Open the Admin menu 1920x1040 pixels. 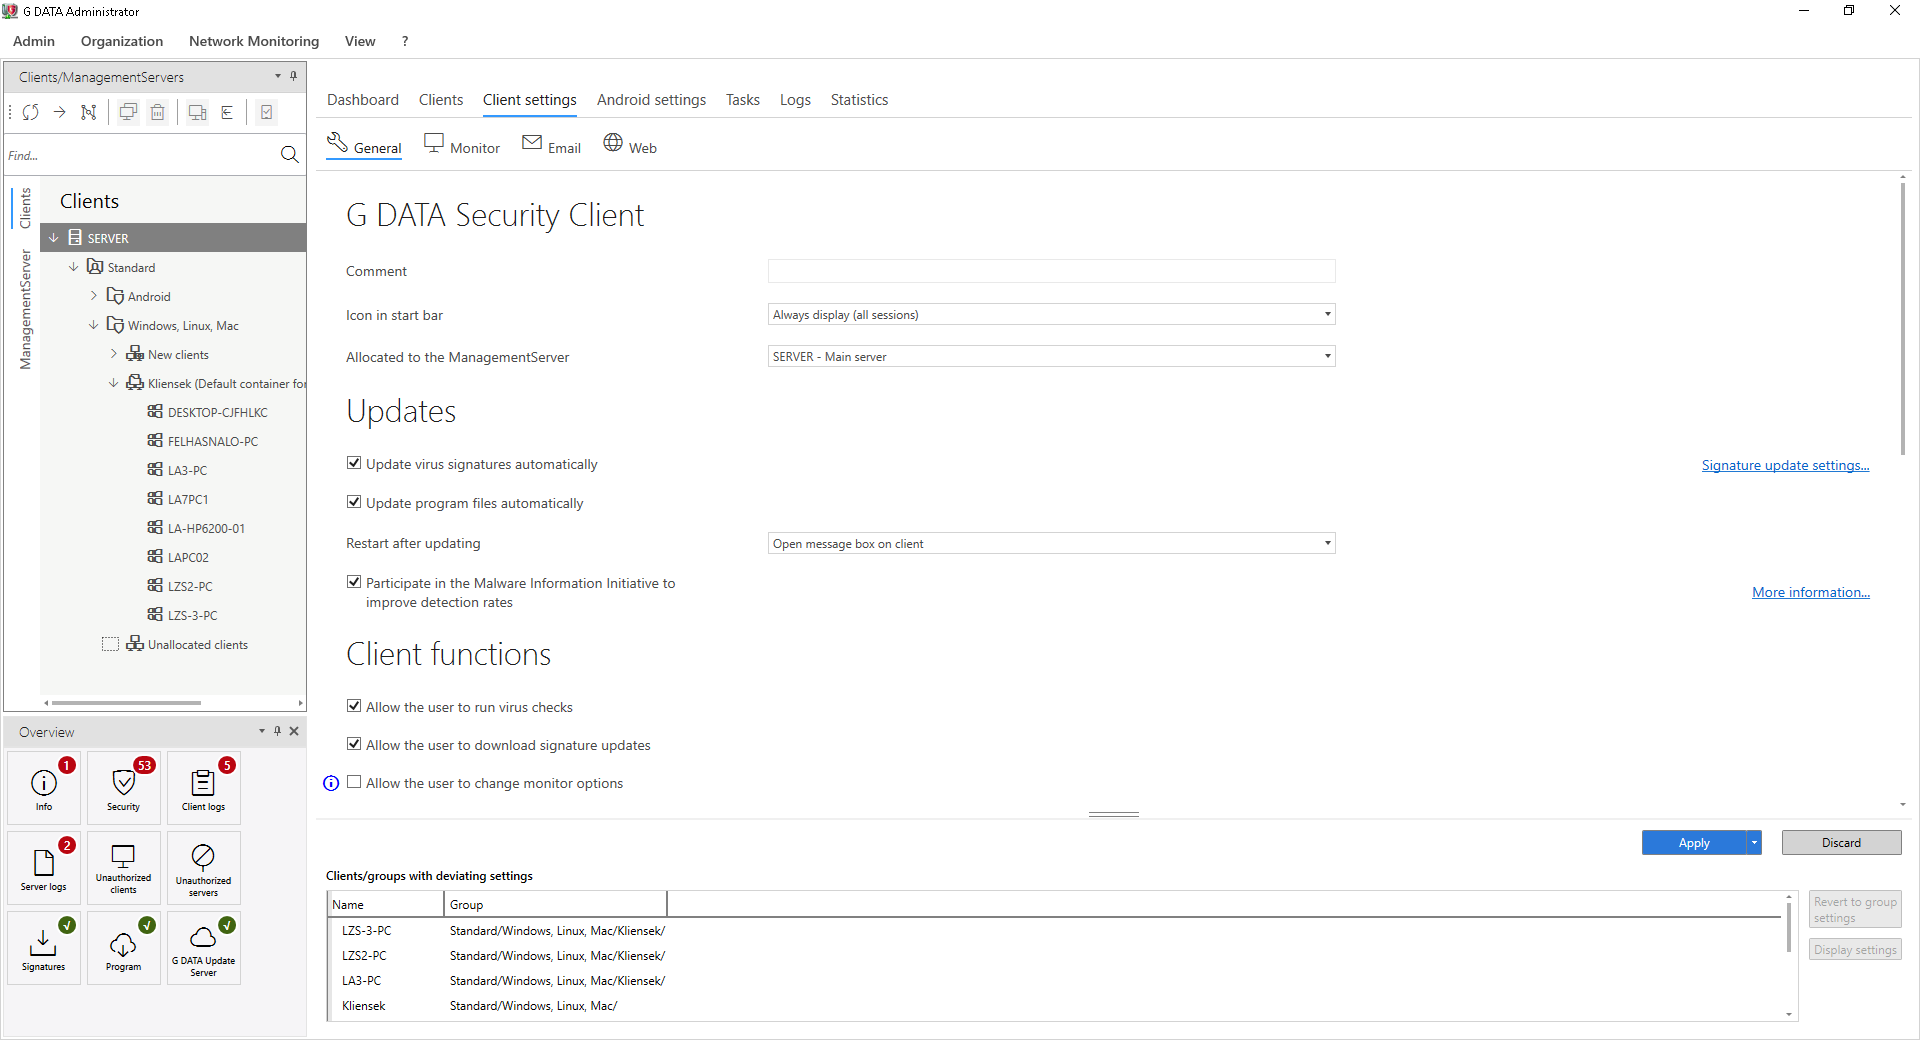click(x=34, y=41)
